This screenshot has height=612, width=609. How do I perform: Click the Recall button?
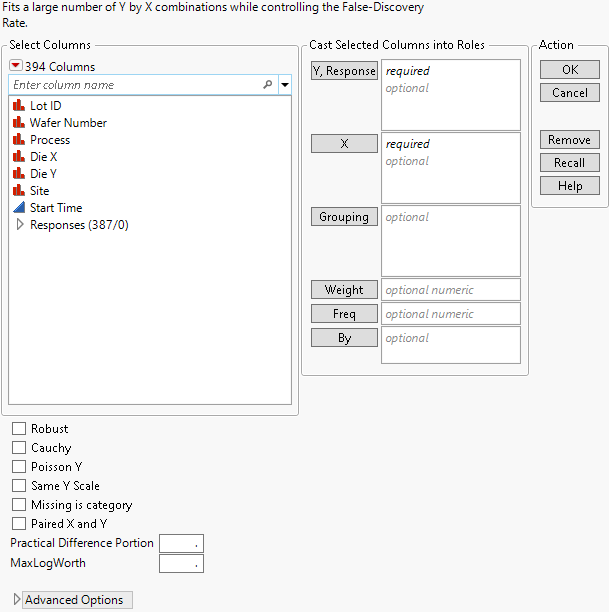click(570, 163)
